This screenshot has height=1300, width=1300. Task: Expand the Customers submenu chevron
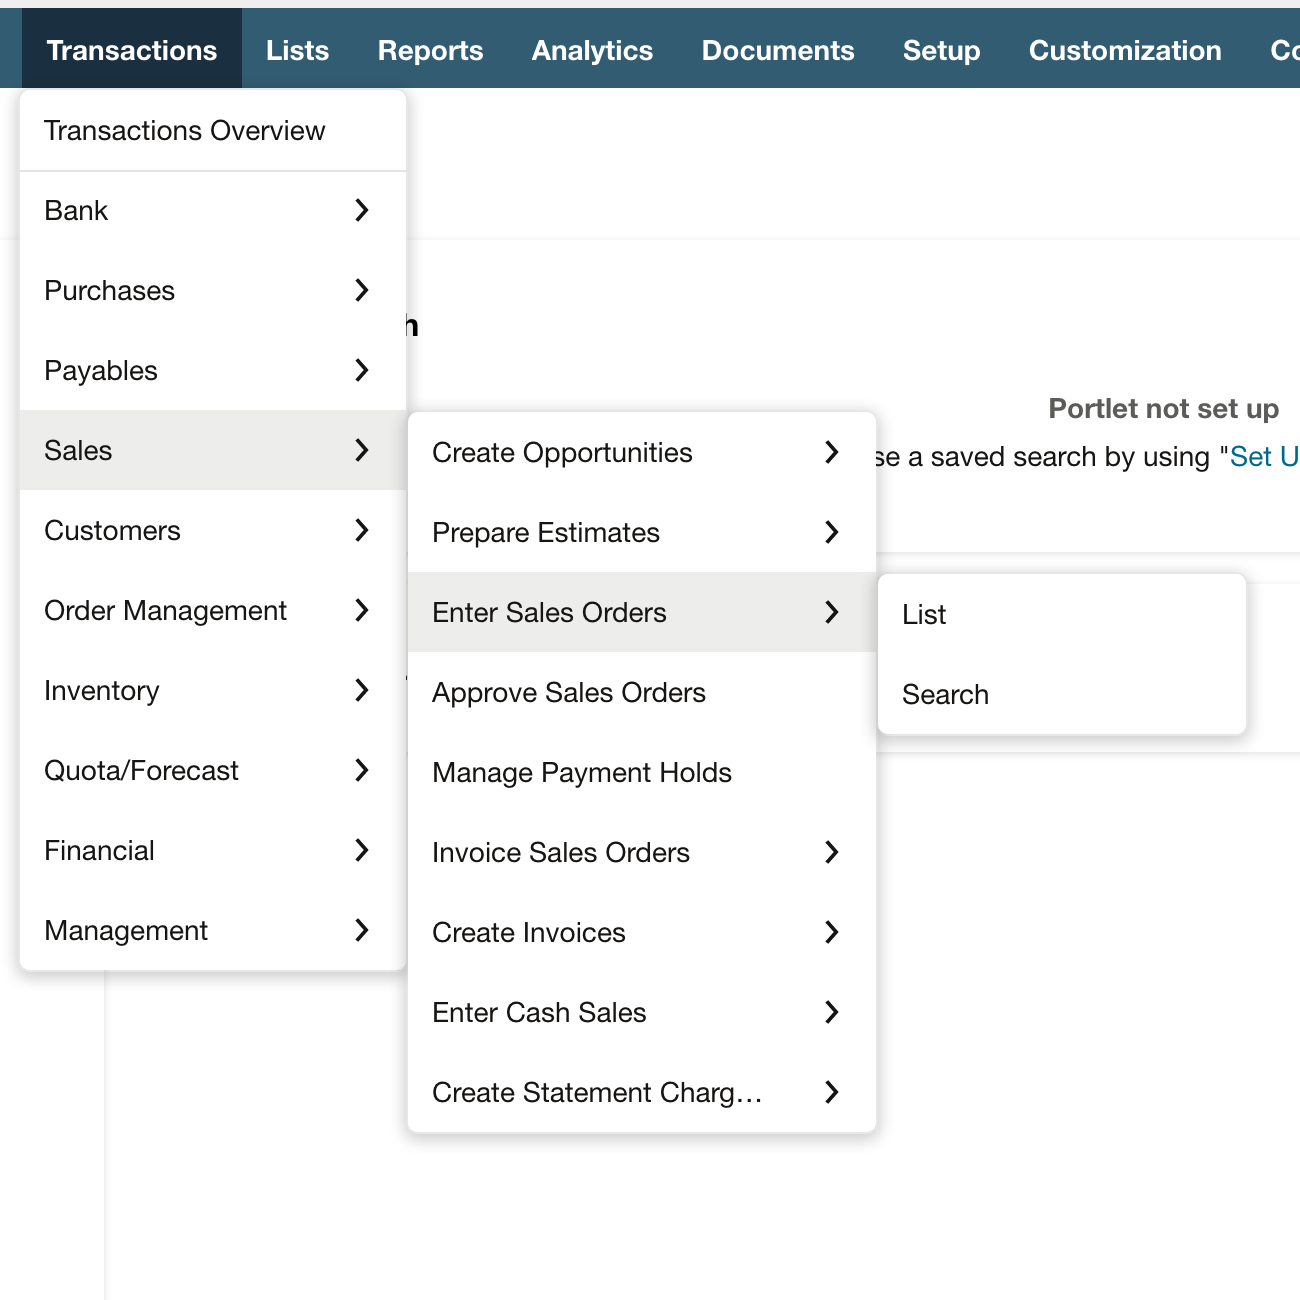[x=362, y=530]
